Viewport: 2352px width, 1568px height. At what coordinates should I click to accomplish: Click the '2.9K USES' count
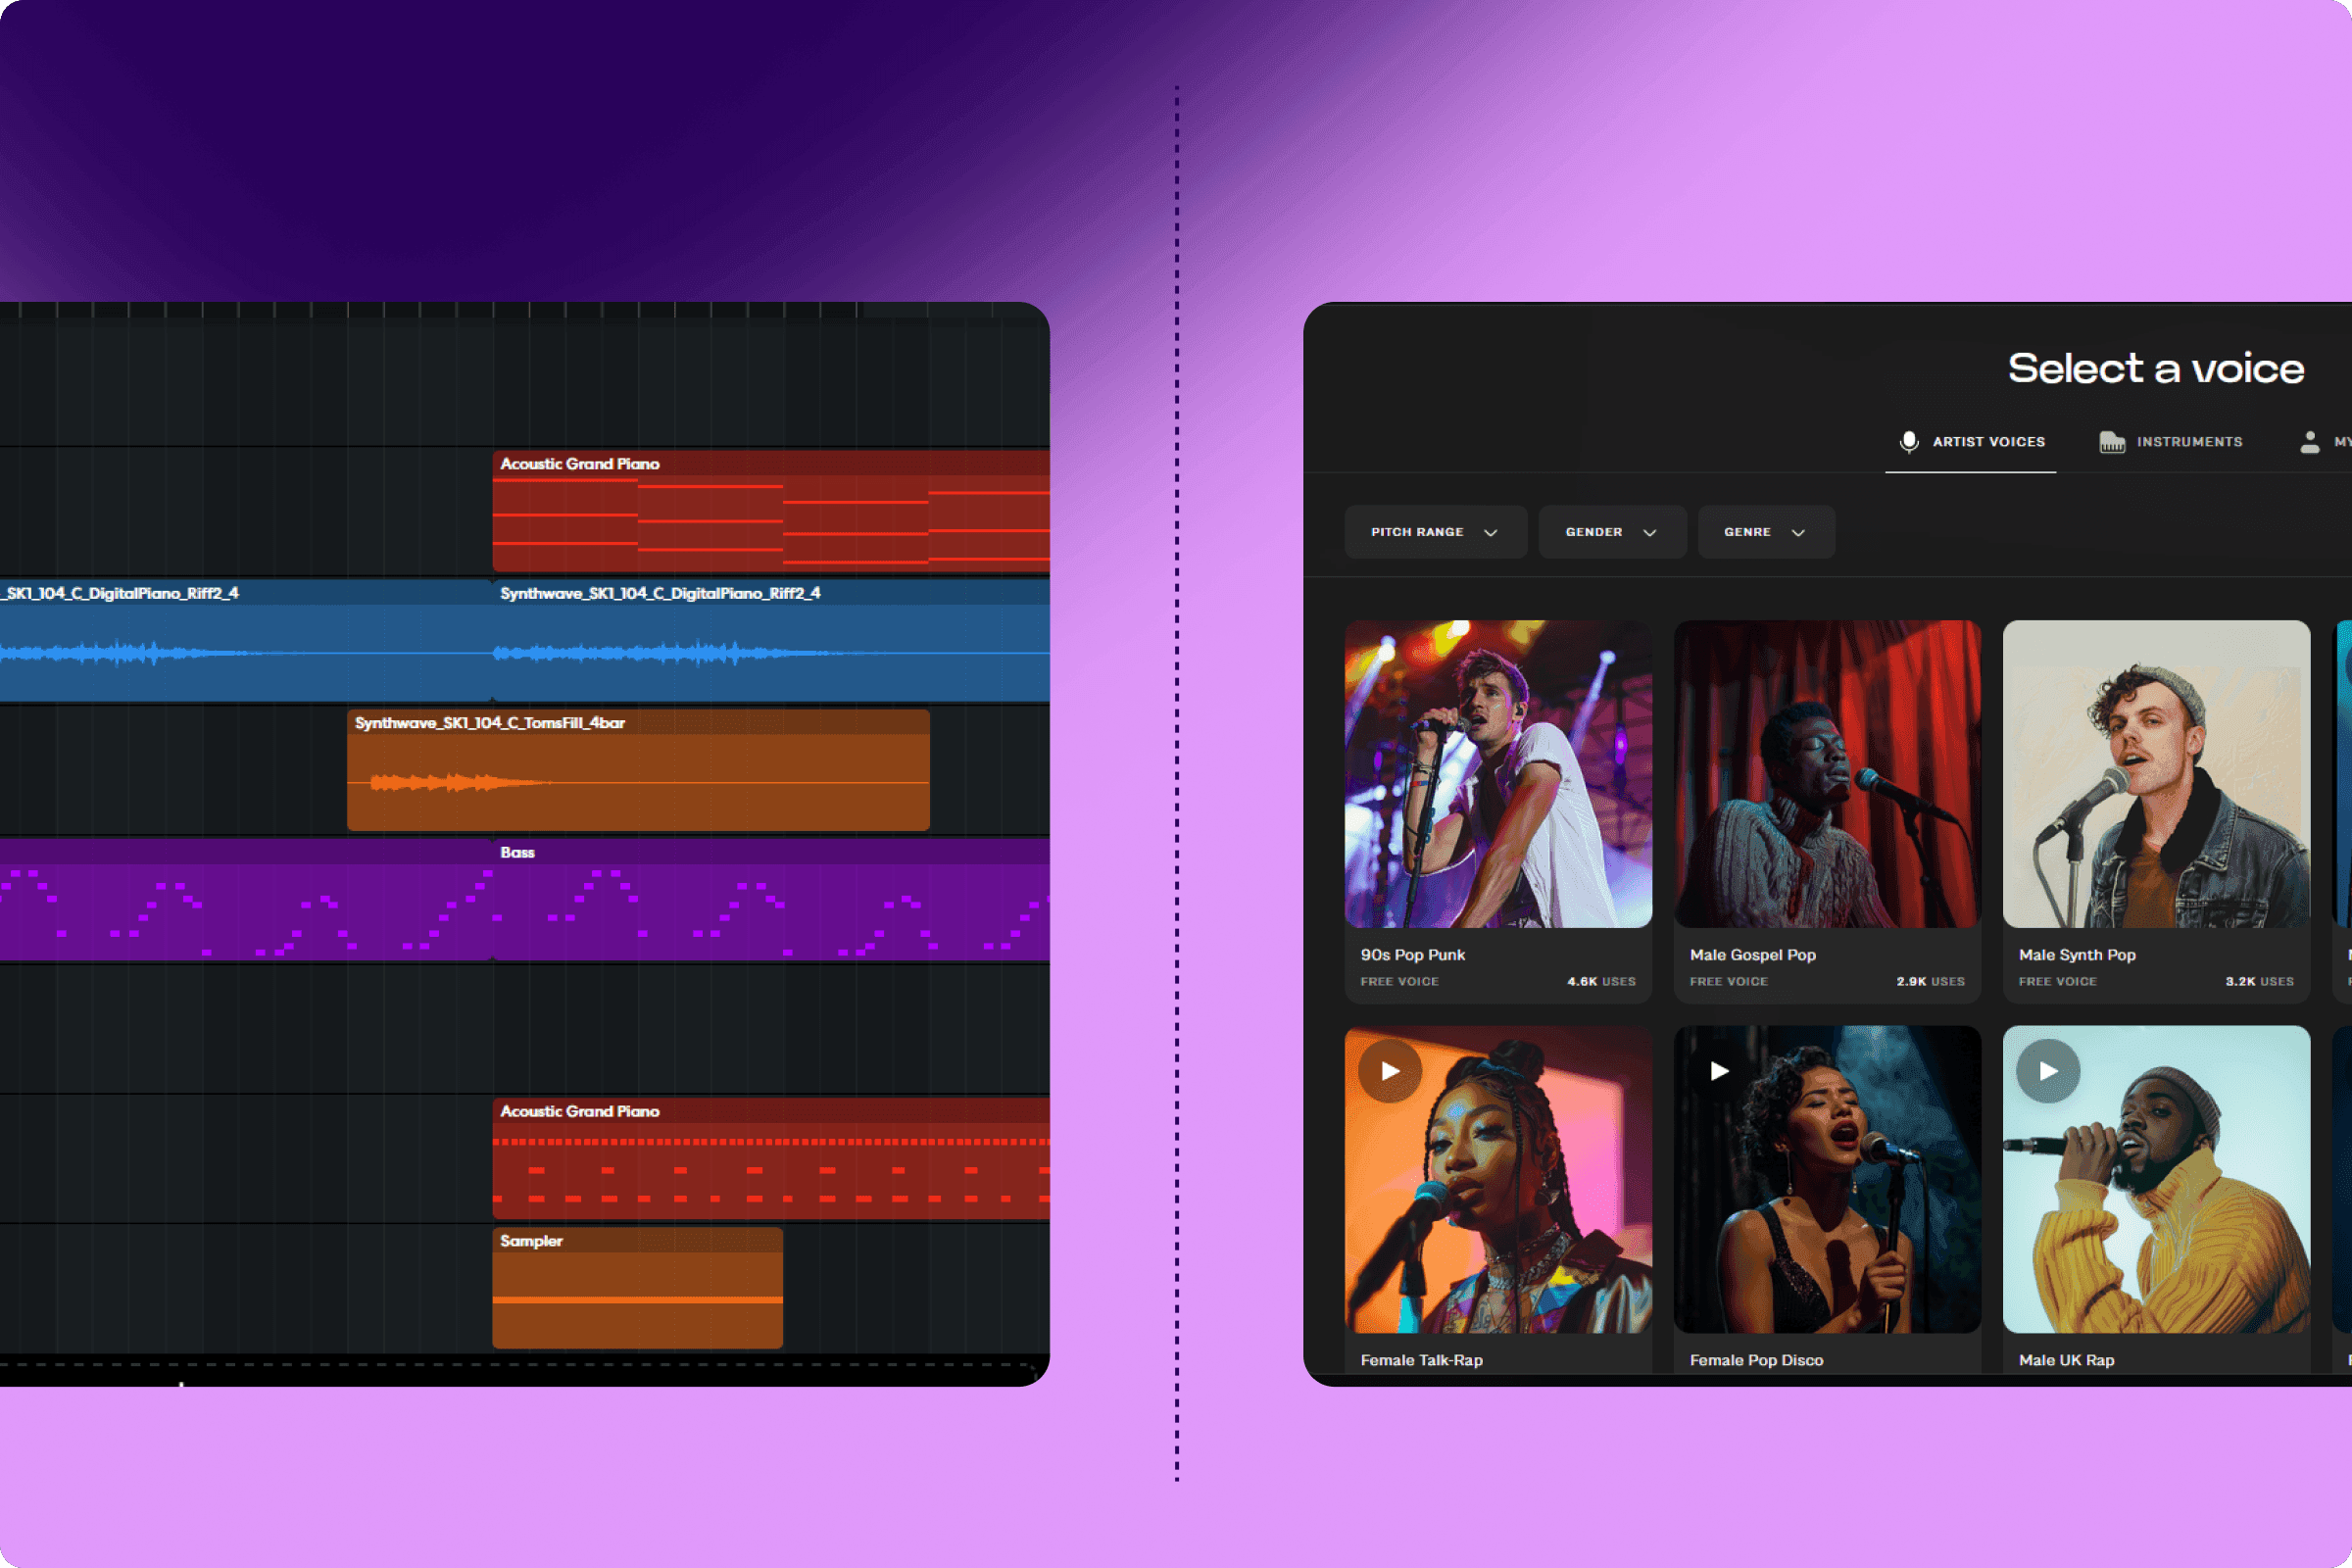pyautogui.click(x=1930, y=982)
